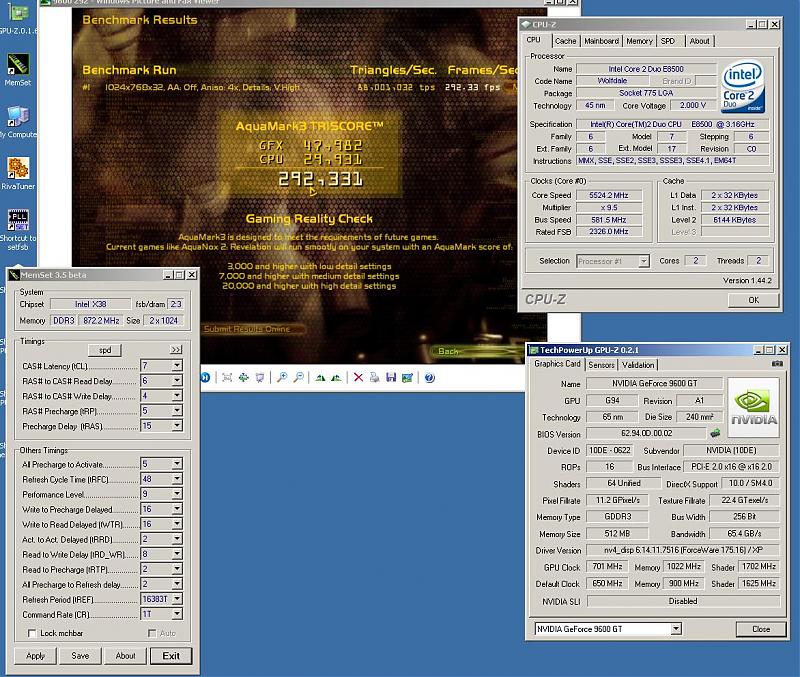Open Picture Viewer help icon
Screen dimensions: 800x677
430,378
